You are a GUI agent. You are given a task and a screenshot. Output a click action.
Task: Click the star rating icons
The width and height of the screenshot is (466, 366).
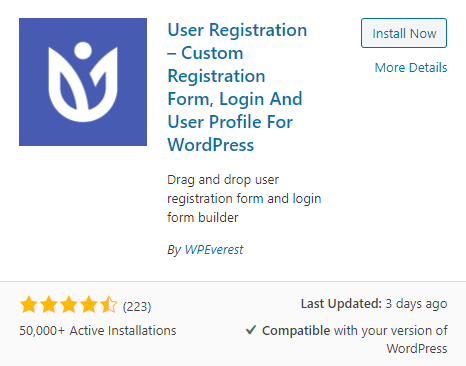[x=69, y=305]
